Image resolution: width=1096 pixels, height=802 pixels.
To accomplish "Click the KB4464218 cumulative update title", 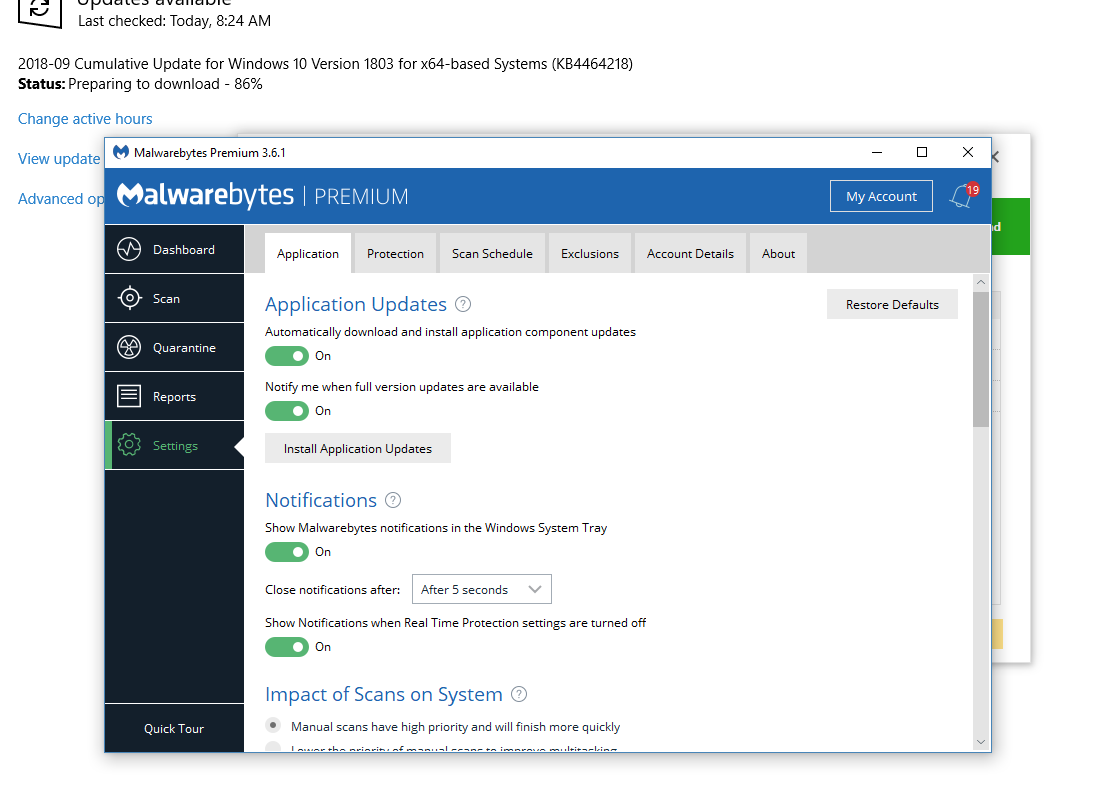I will 325,64.
